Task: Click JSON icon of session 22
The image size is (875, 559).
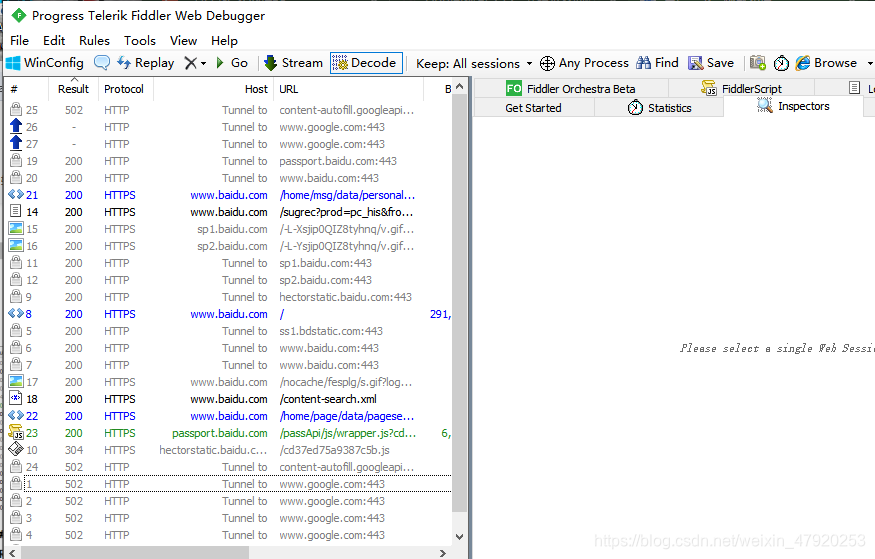Action: pos(16,416)
